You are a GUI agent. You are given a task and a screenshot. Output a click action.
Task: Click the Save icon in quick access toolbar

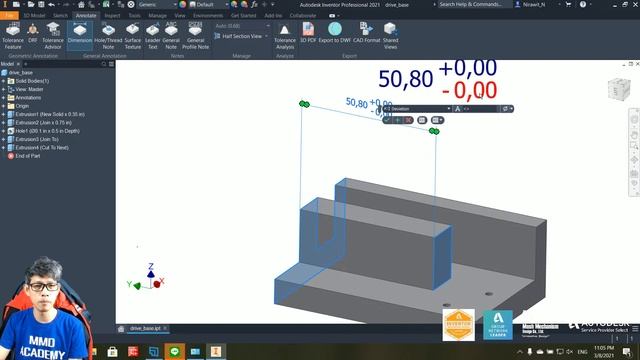pyautogui.click(x=41, y=4)
